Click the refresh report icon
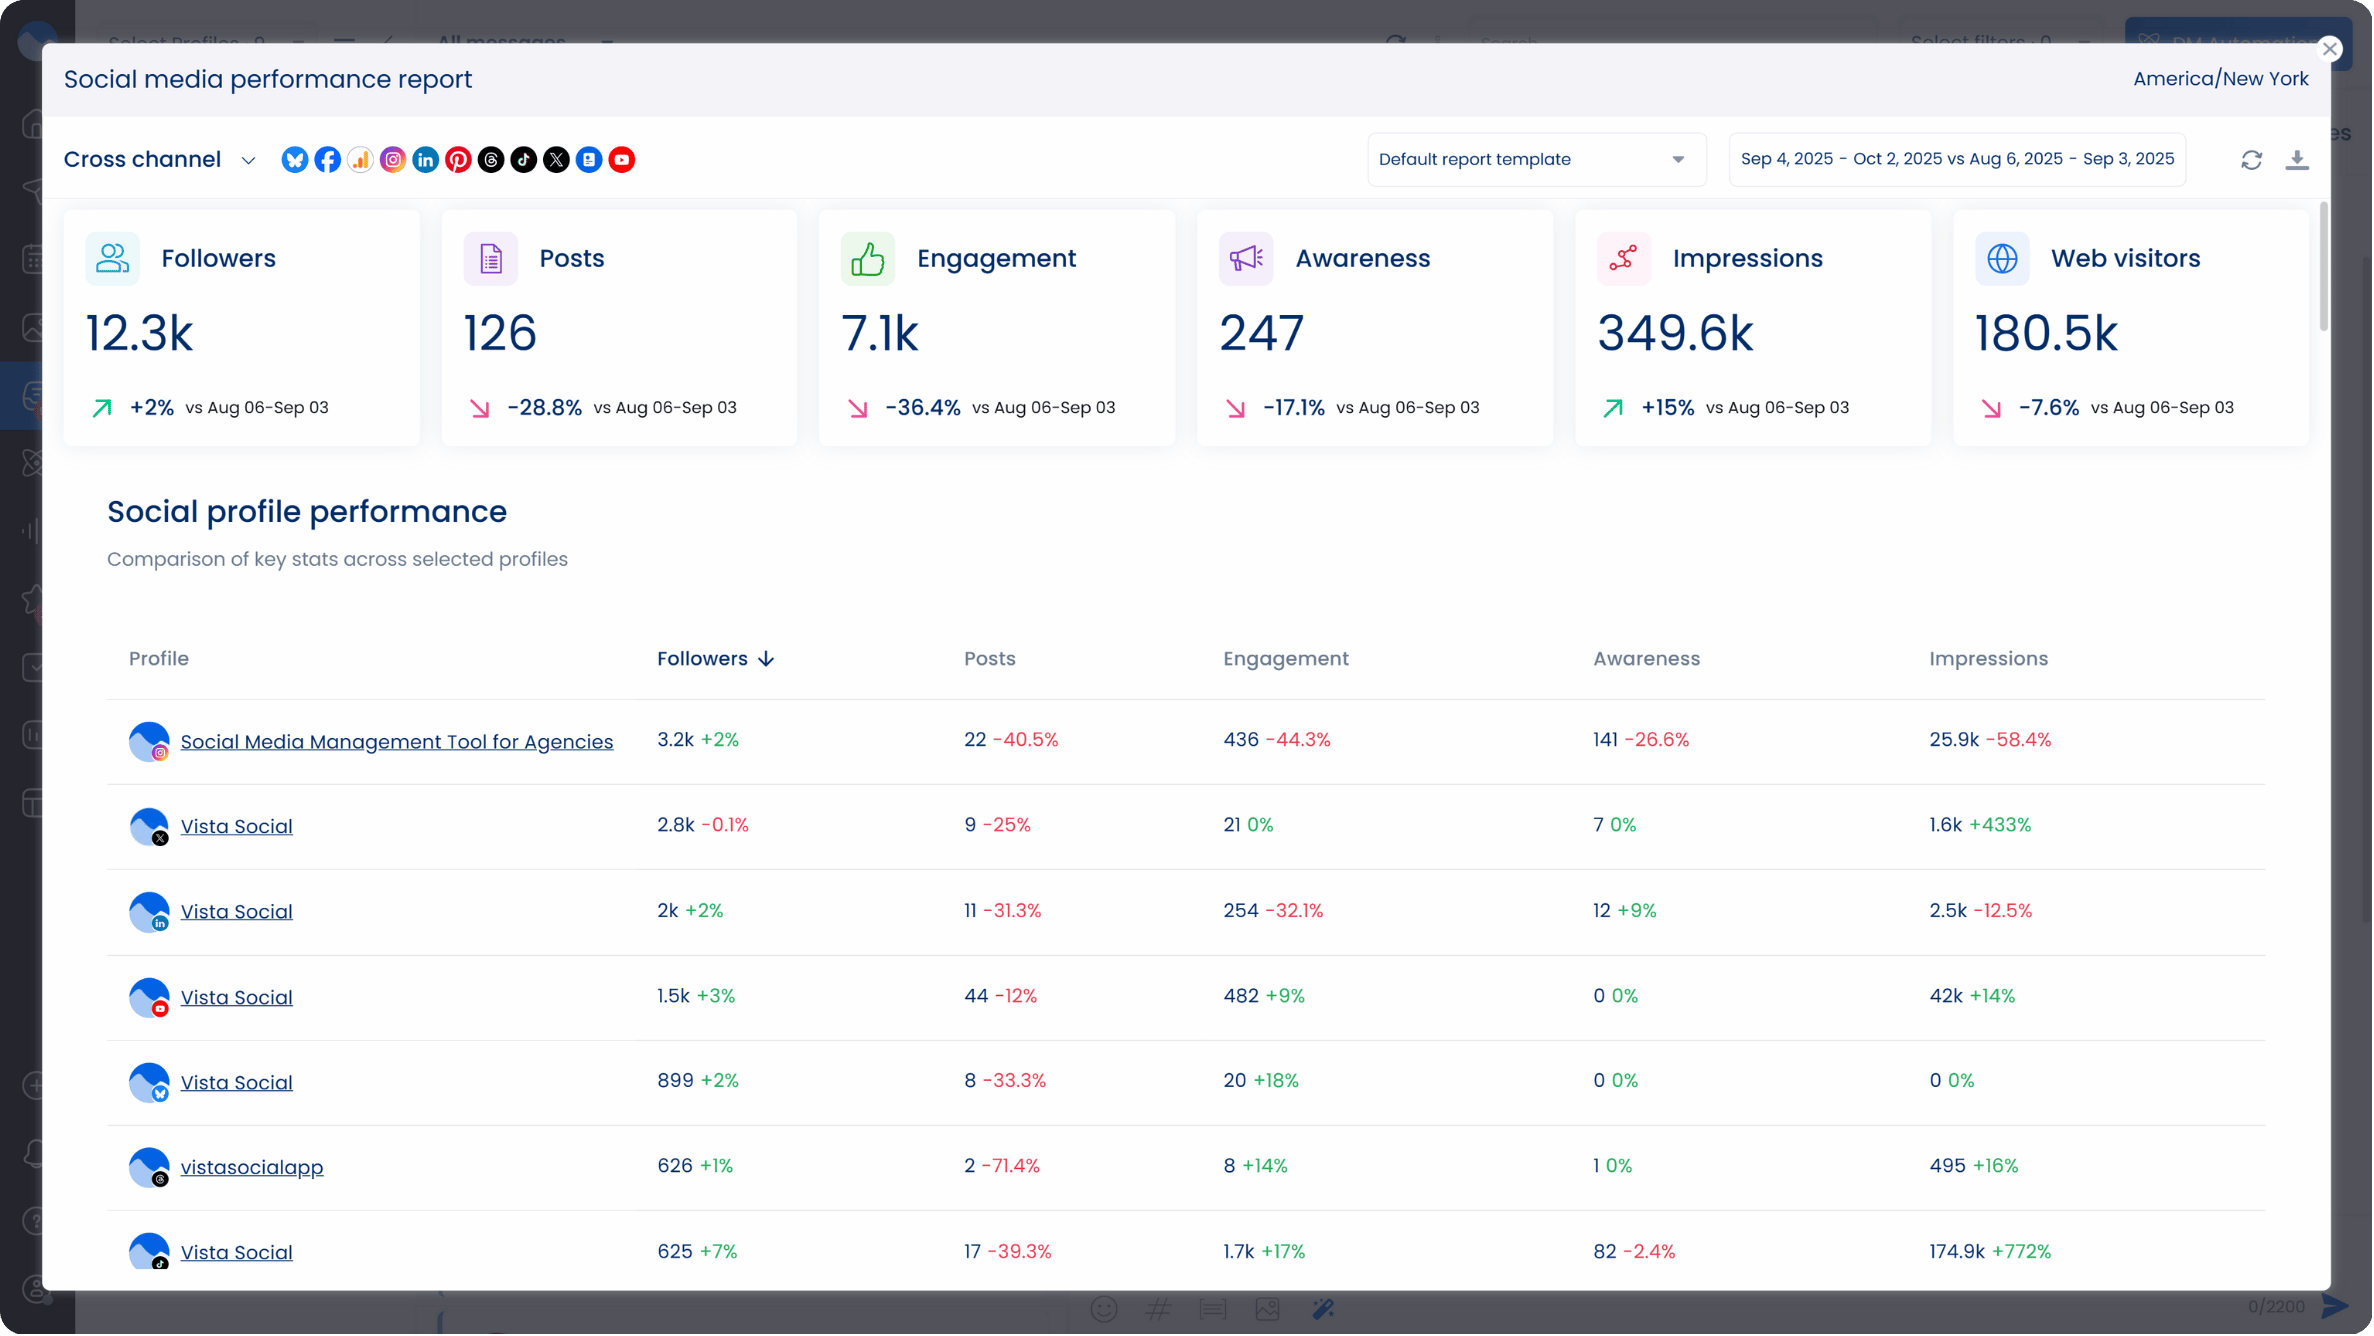Viewport: 2374px width, 1336px height. (x=2252, y=159)
